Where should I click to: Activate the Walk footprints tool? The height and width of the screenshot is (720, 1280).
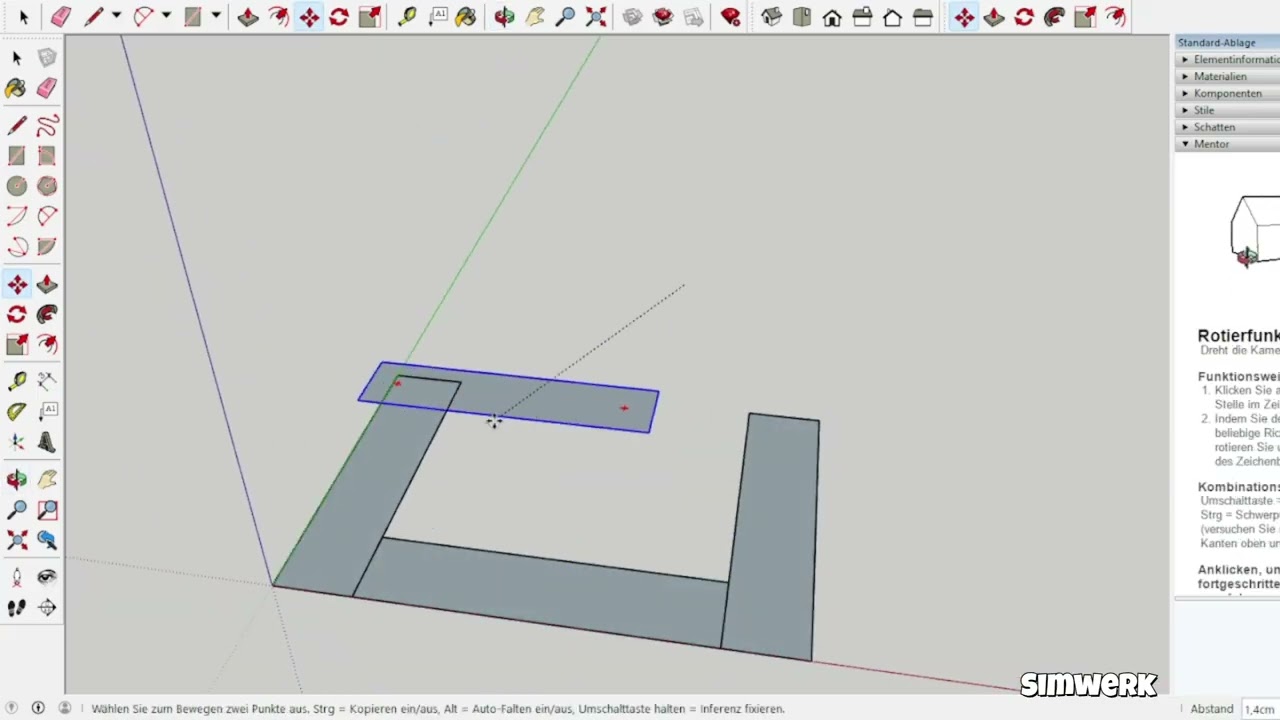(x=17, y=607)
